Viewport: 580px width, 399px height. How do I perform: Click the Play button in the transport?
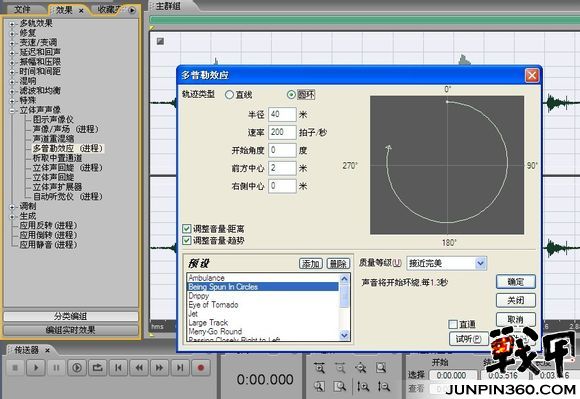[36, 368]
